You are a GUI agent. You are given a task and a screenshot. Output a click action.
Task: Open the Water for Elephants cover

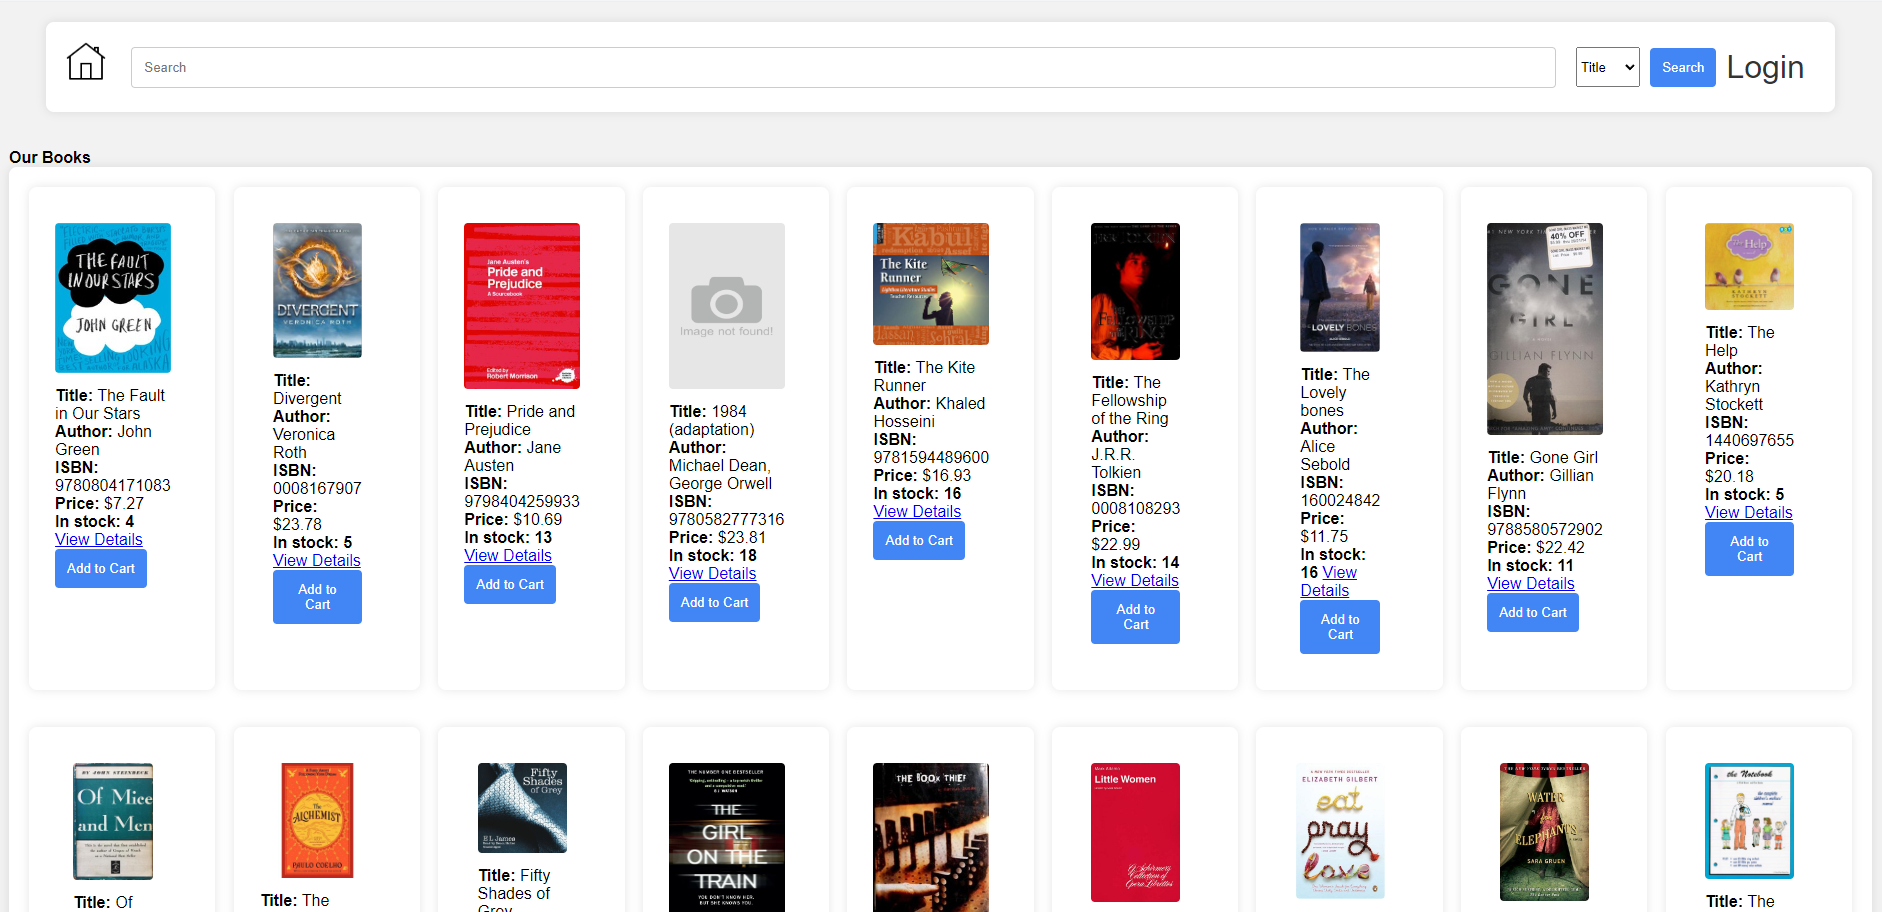[x=1545, y=832]
